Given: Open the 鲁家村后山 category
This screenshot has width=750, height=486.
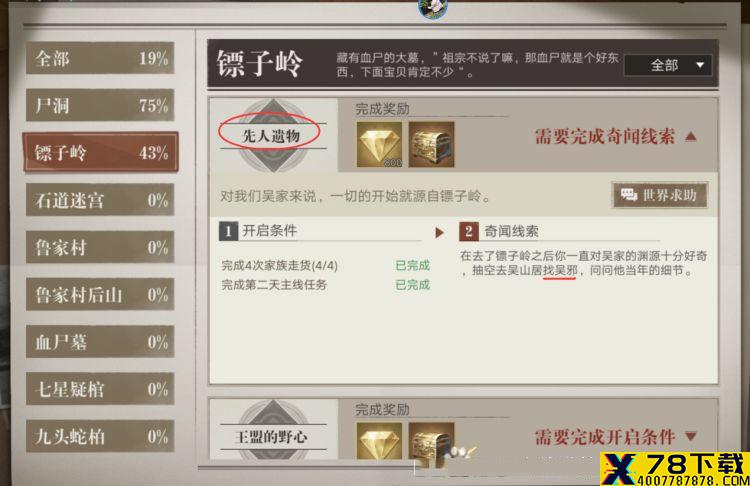Looking at the screenshot, I should point(100,295).
